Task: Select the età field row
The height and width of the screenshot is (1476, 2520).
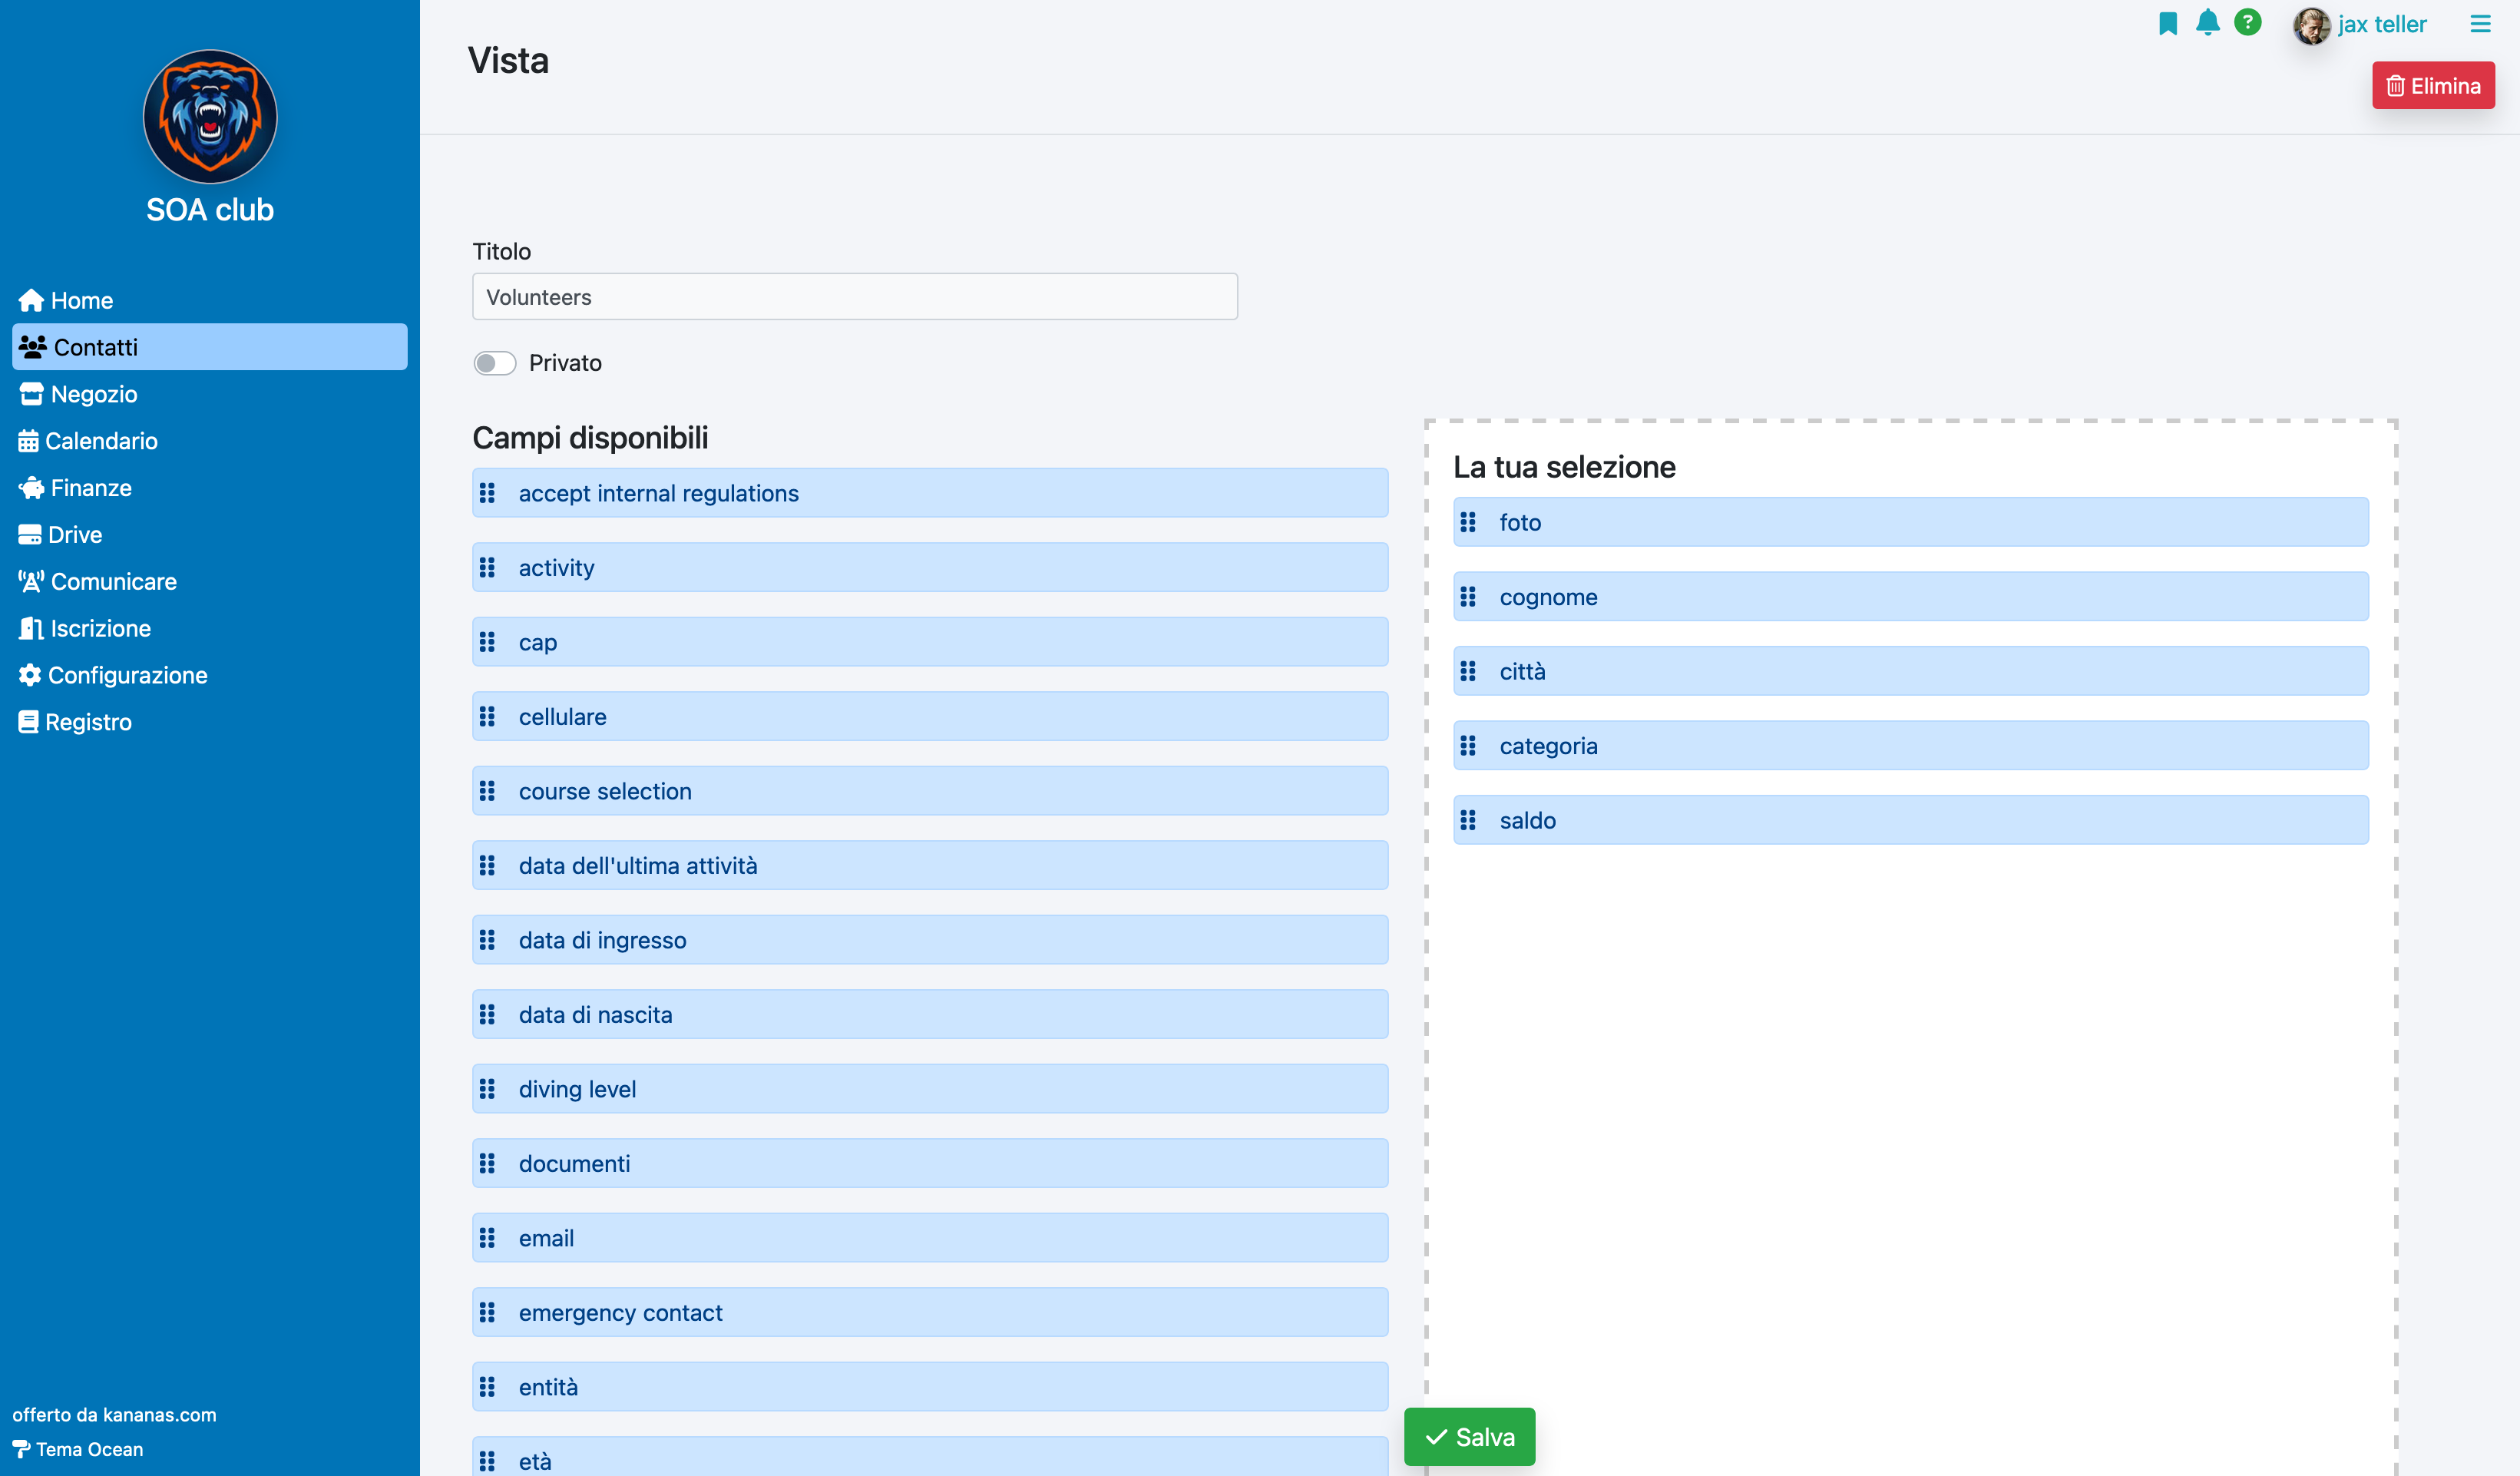Action: coord(930,1457)
